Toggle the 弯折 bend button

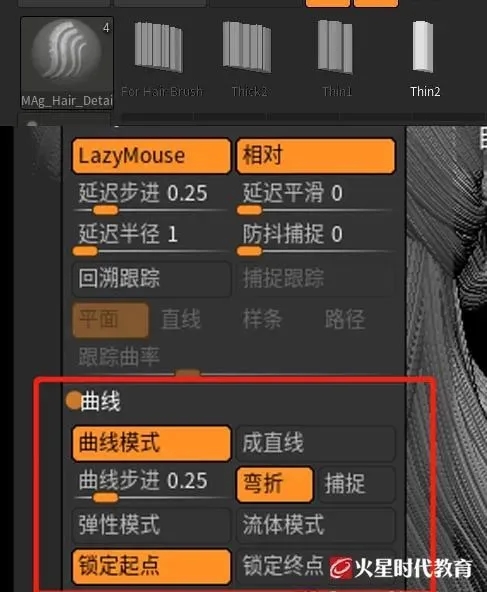[x=274, y=484]
